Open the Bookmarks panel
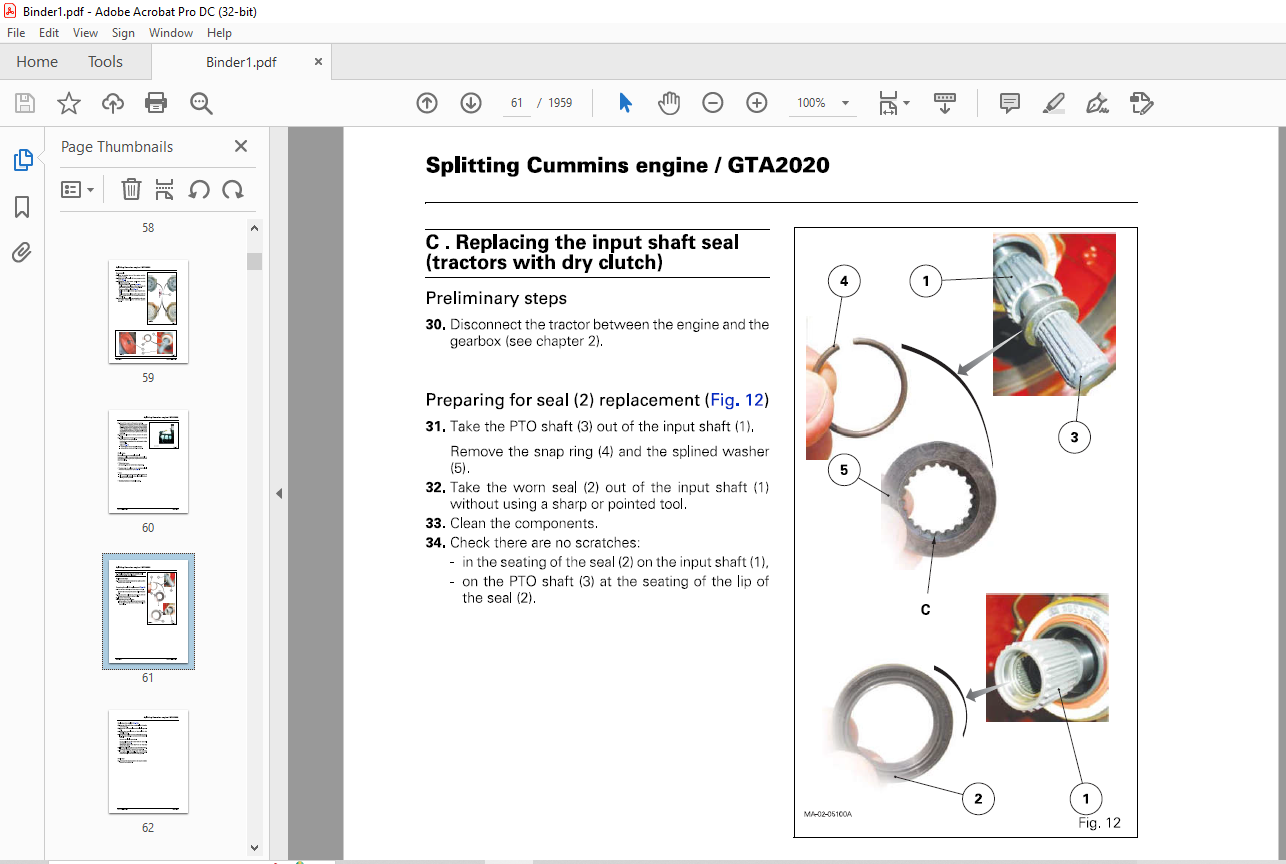This screenshot has height=864, width=1286. pyautogui.click(x=22, y=207)
